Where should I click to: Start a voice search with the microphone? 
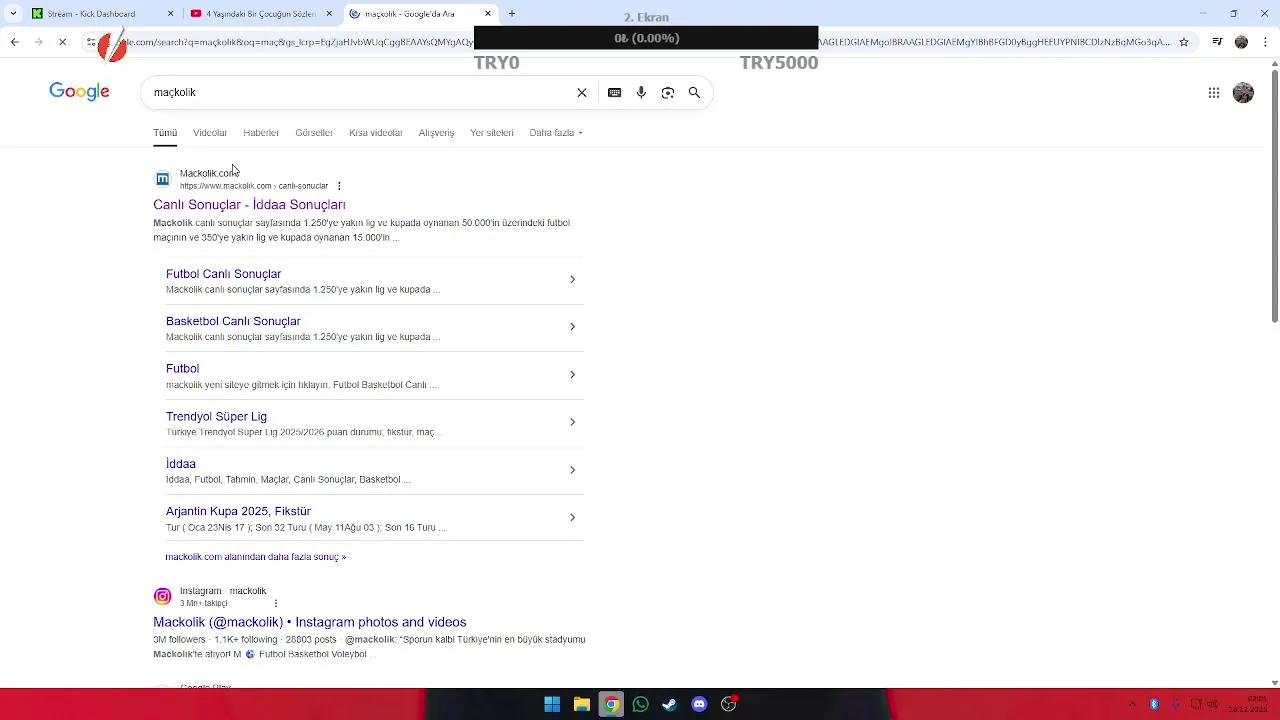coord(641,92)
